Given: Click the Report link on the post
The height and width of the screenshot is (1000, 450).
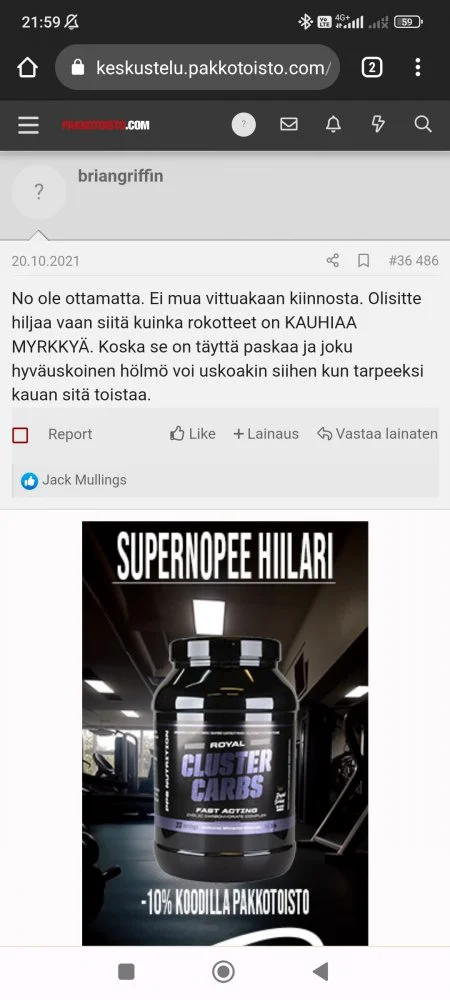Looking at the screenshot, I should click(x=70, y=434).
